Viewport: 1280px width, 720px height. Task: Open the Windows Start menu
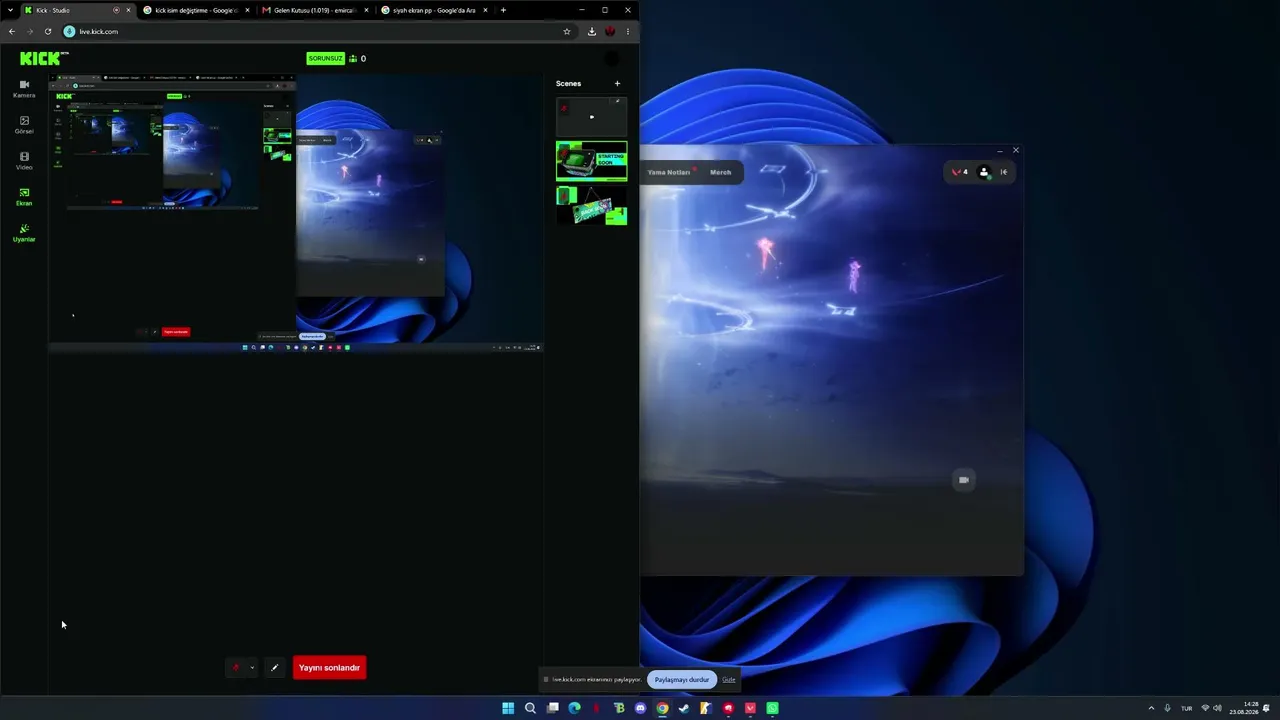pos(508,708)
